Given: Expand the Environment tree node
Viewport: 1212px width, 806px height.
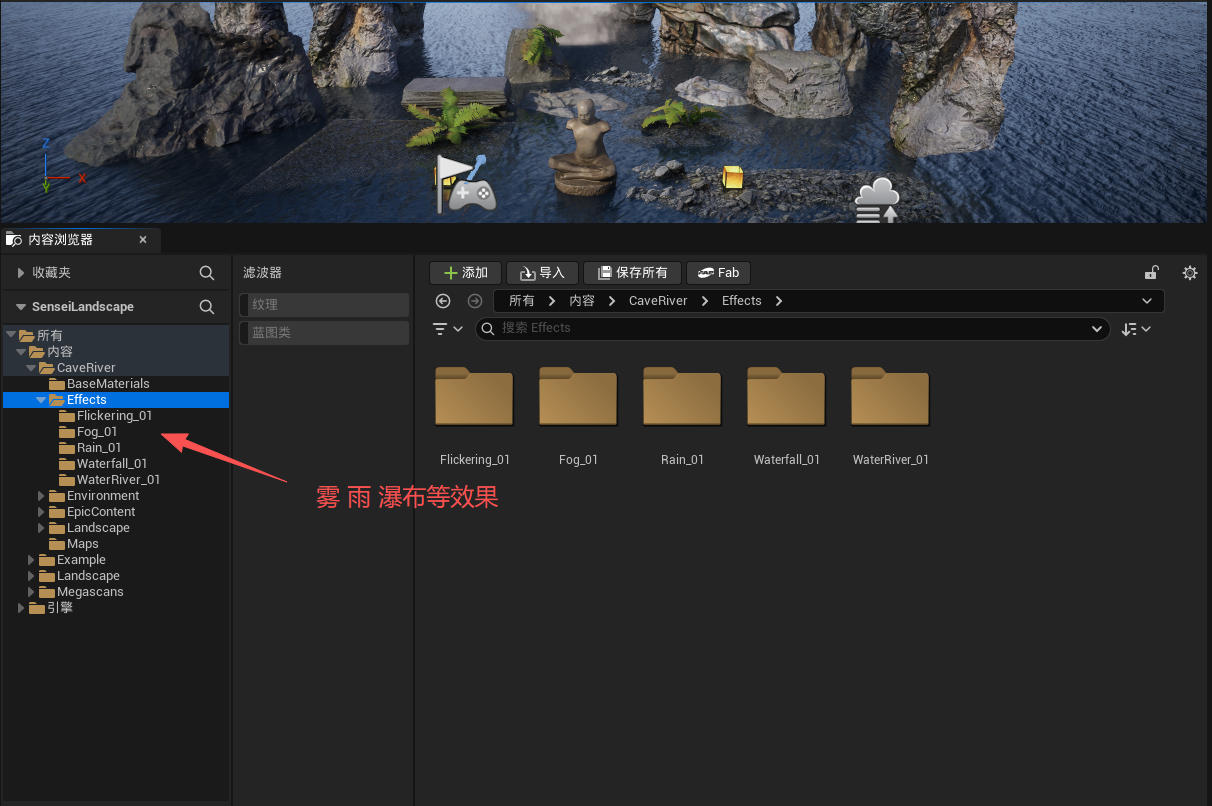Looking at the screenshot, I should click(41, 496).
